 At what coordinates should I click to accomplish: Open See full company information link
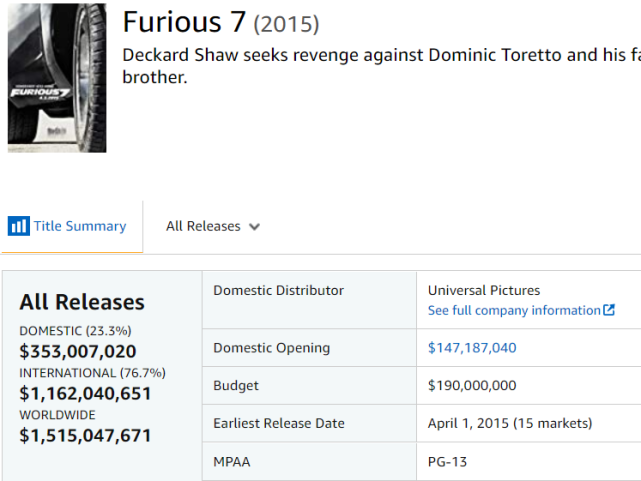point(514,310)
